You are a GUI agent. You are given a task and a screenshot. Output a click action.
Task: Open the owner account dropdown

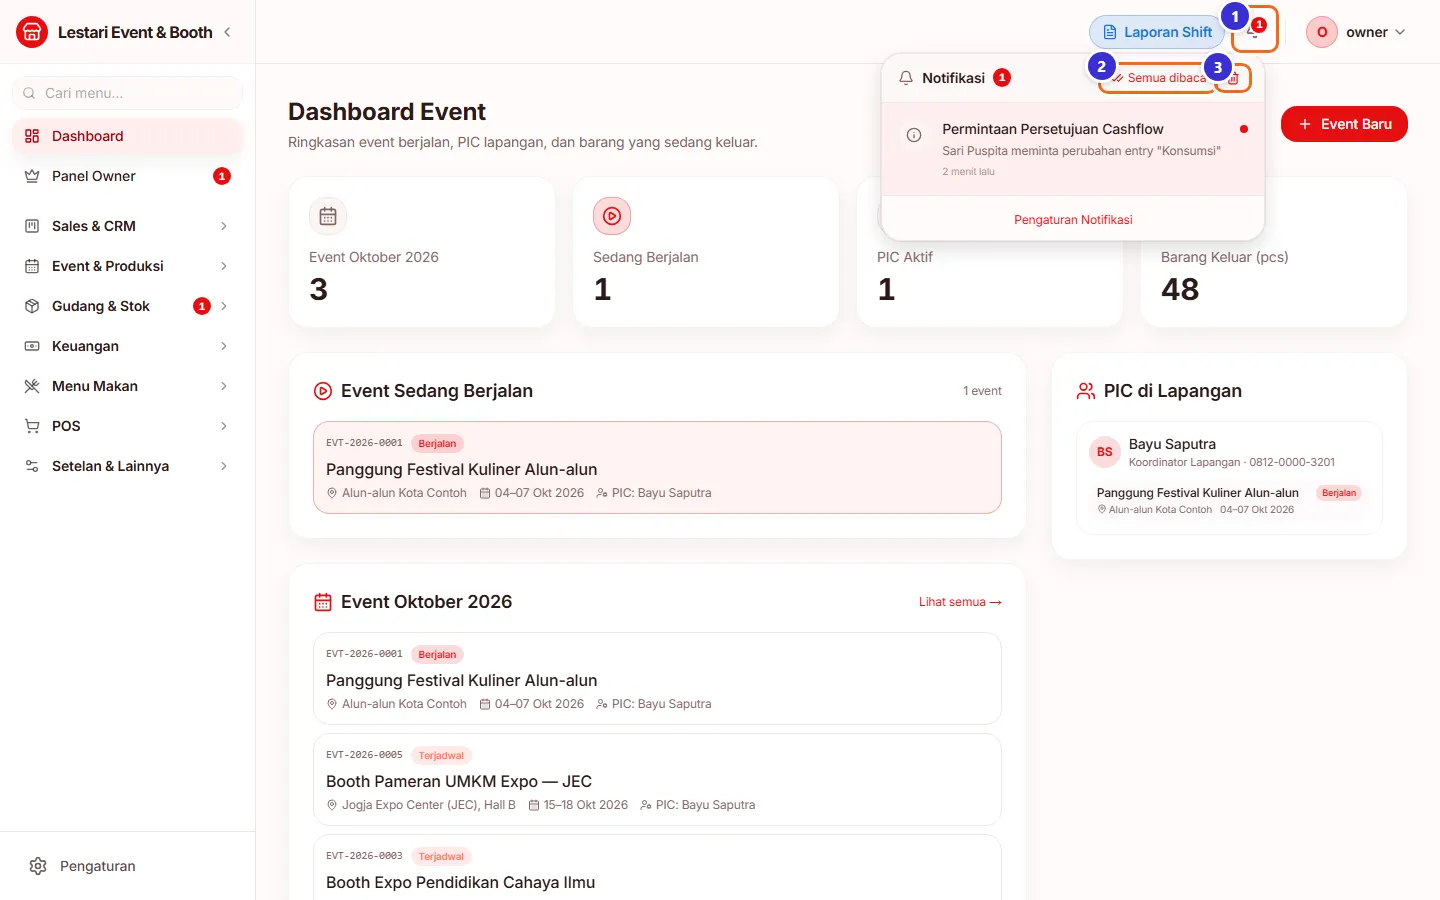point(1357,32)
